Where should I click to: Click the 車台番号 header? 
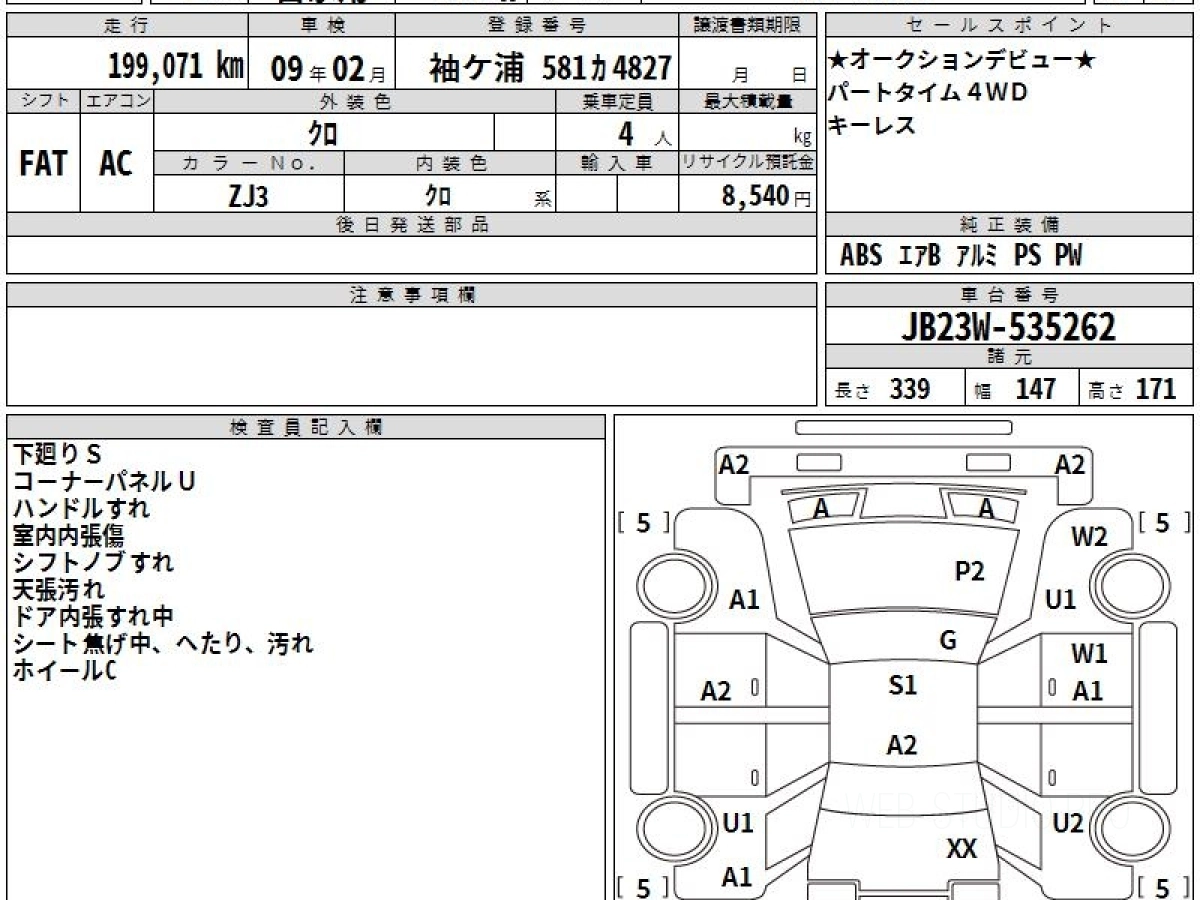(1010, 295)
